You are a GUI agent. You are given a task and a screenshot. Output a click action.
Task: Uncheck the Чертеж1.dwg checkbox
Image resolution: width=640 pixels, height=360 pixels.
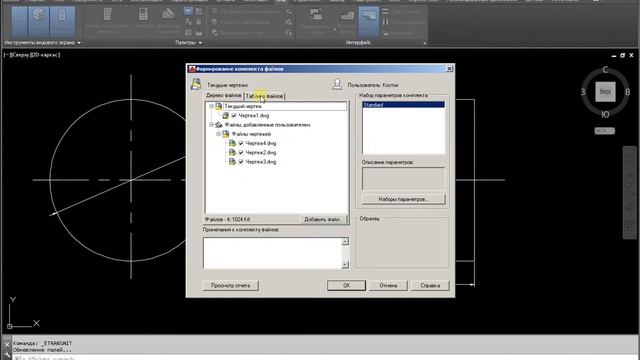point(234,116)
